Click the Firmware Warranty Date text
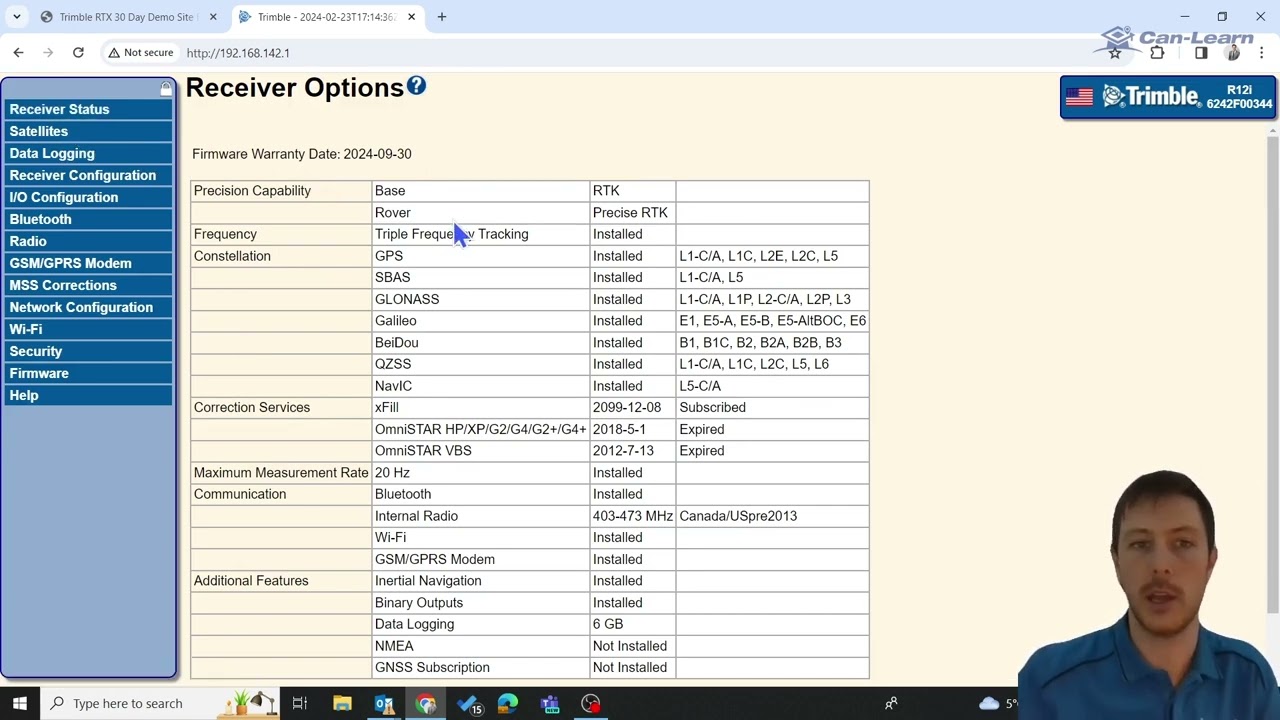The width and height of the screenshot is (1280, 720). [x=302, y=154]
